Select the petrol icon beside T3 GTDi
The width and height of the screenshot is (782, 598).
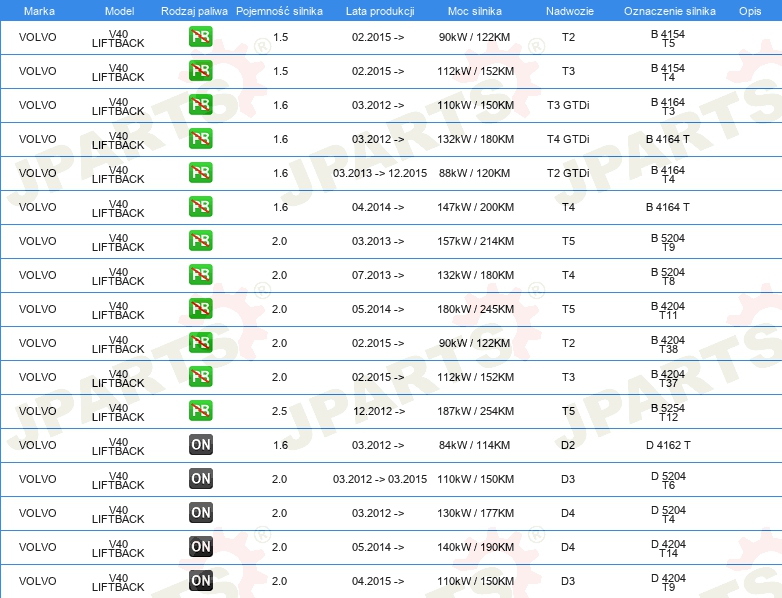coord(200,105)
